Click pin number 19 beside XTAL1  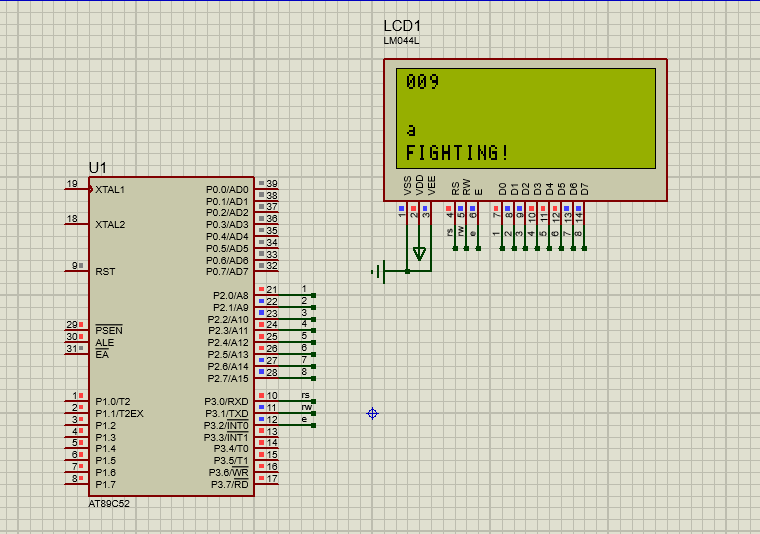point(72,184)
